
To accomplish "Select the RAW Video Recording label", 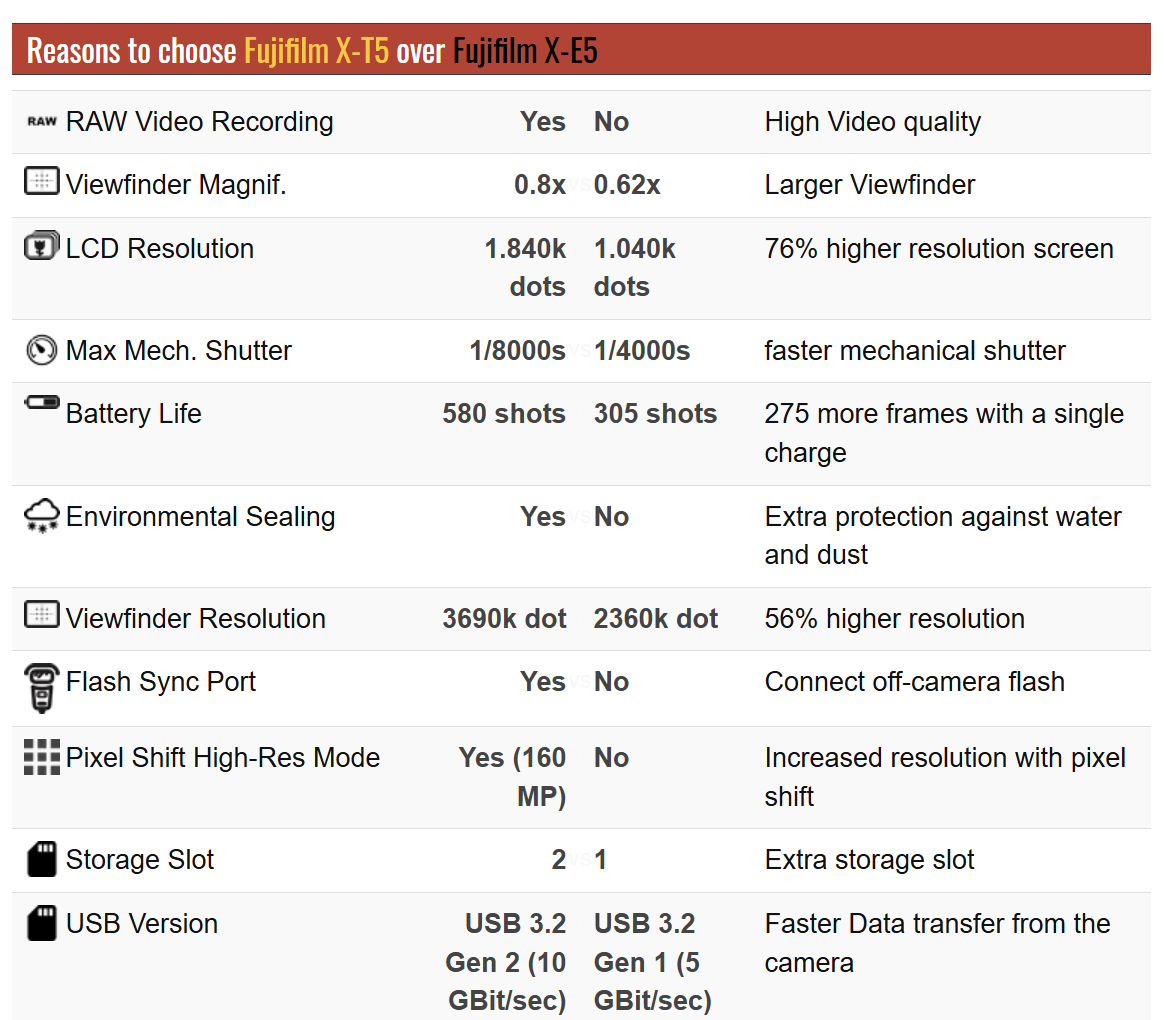I will [199, 122].
